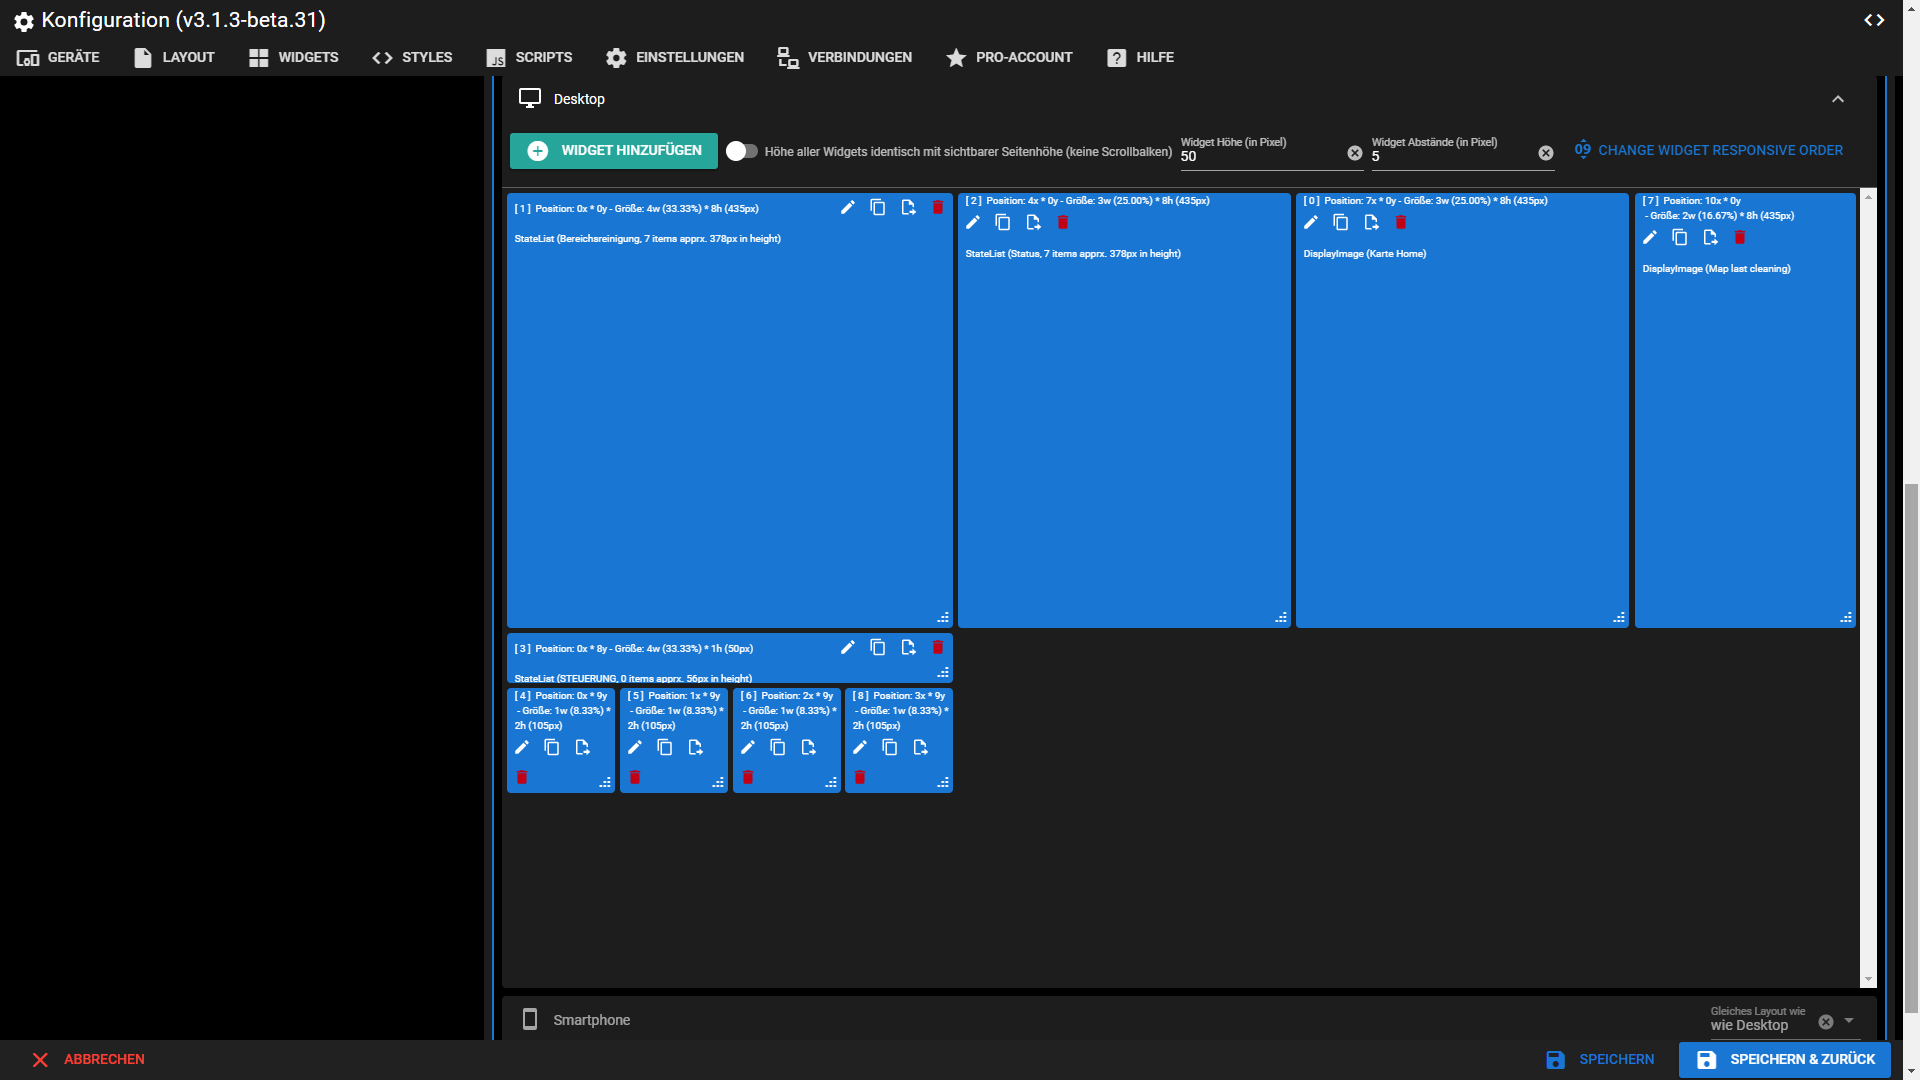Image resolution: width=1920 pixels, height=1080 pixels.
Task: Click CHANGE WIDGET RESPONSIVE ORDER
Action: click(1708, 151)
